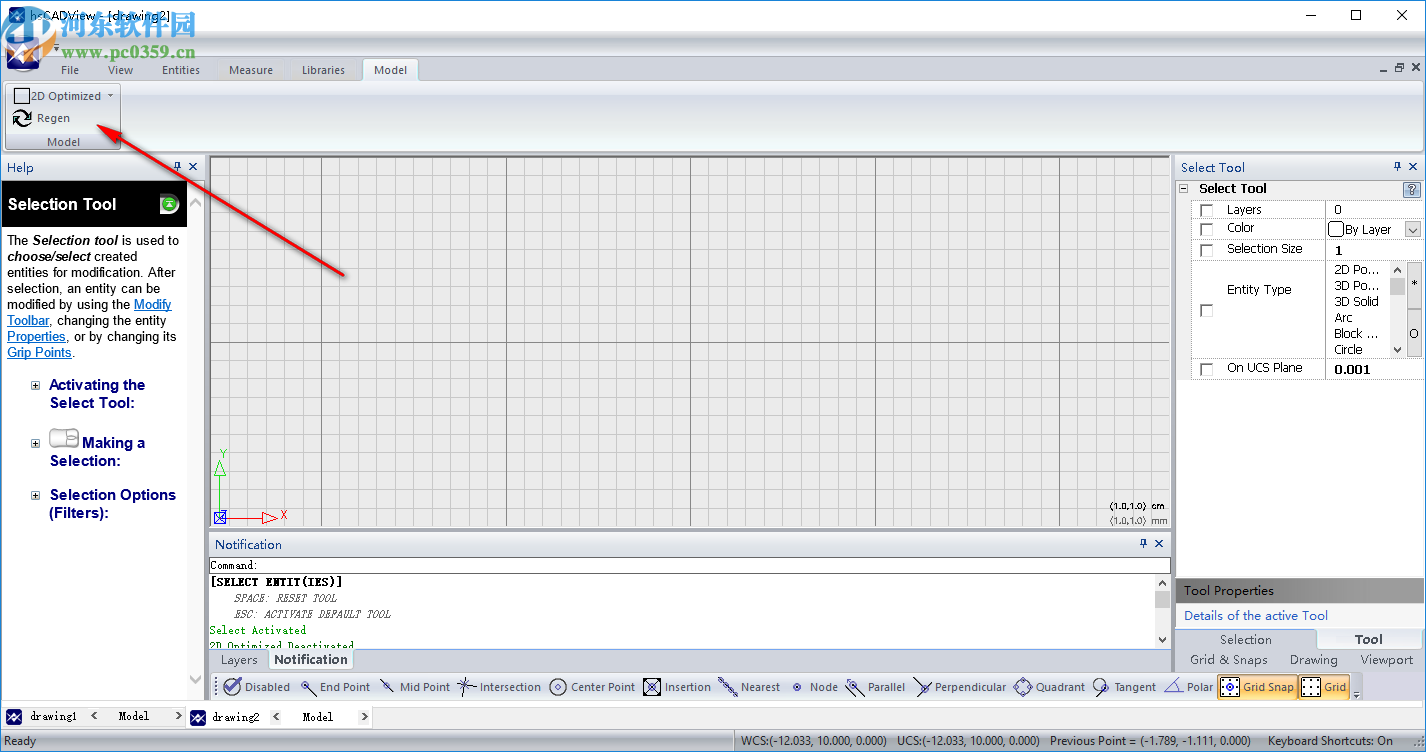Open the Drawing properties tab
Image resolution: width=1426 pixels, height=752 pixels.
pyautogui.click(x=1314, y=660)
